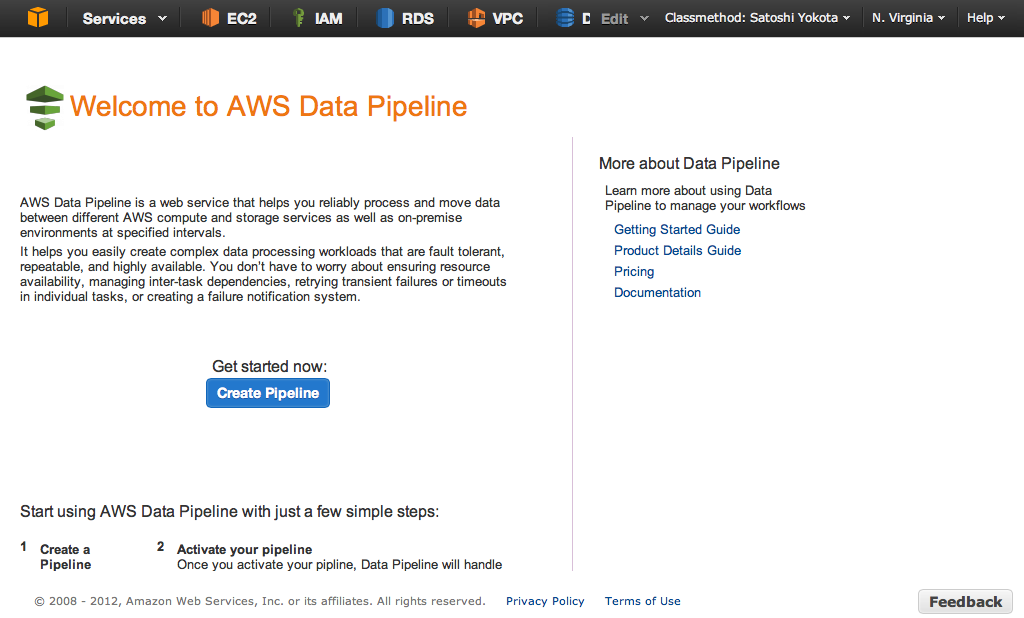This screenshot has width=1024, height=618.
Task: Open the Help dropdown
Action: pos(984,17)
